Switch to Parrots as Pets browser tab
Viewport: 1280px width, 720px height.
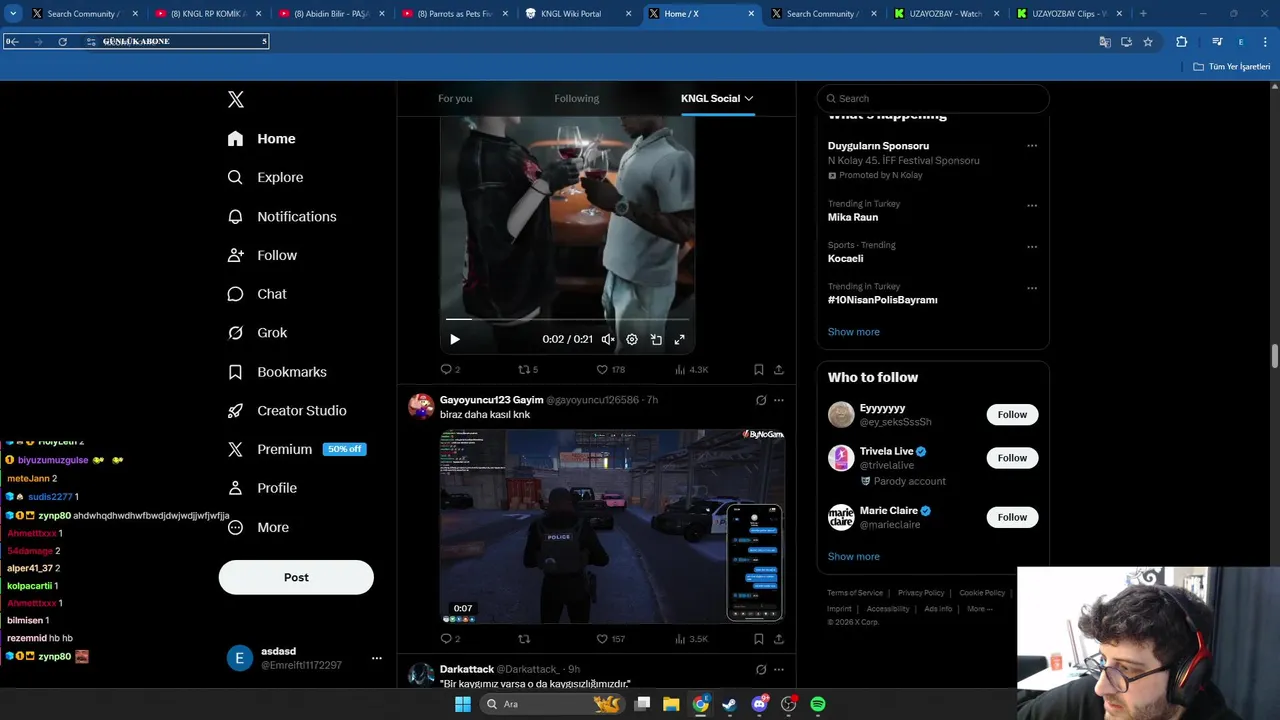[x=456, y=14]
